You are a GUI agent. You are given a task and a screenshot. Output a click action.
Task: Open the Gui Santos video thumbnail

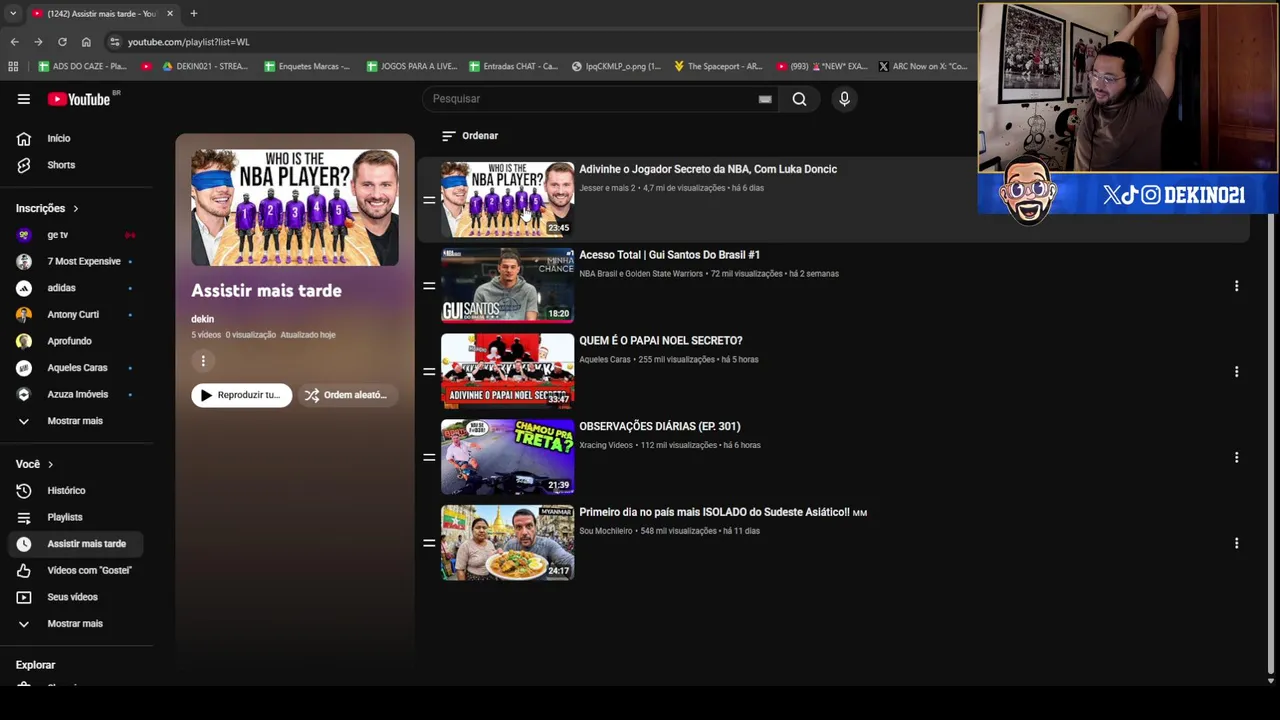[508, 285]
